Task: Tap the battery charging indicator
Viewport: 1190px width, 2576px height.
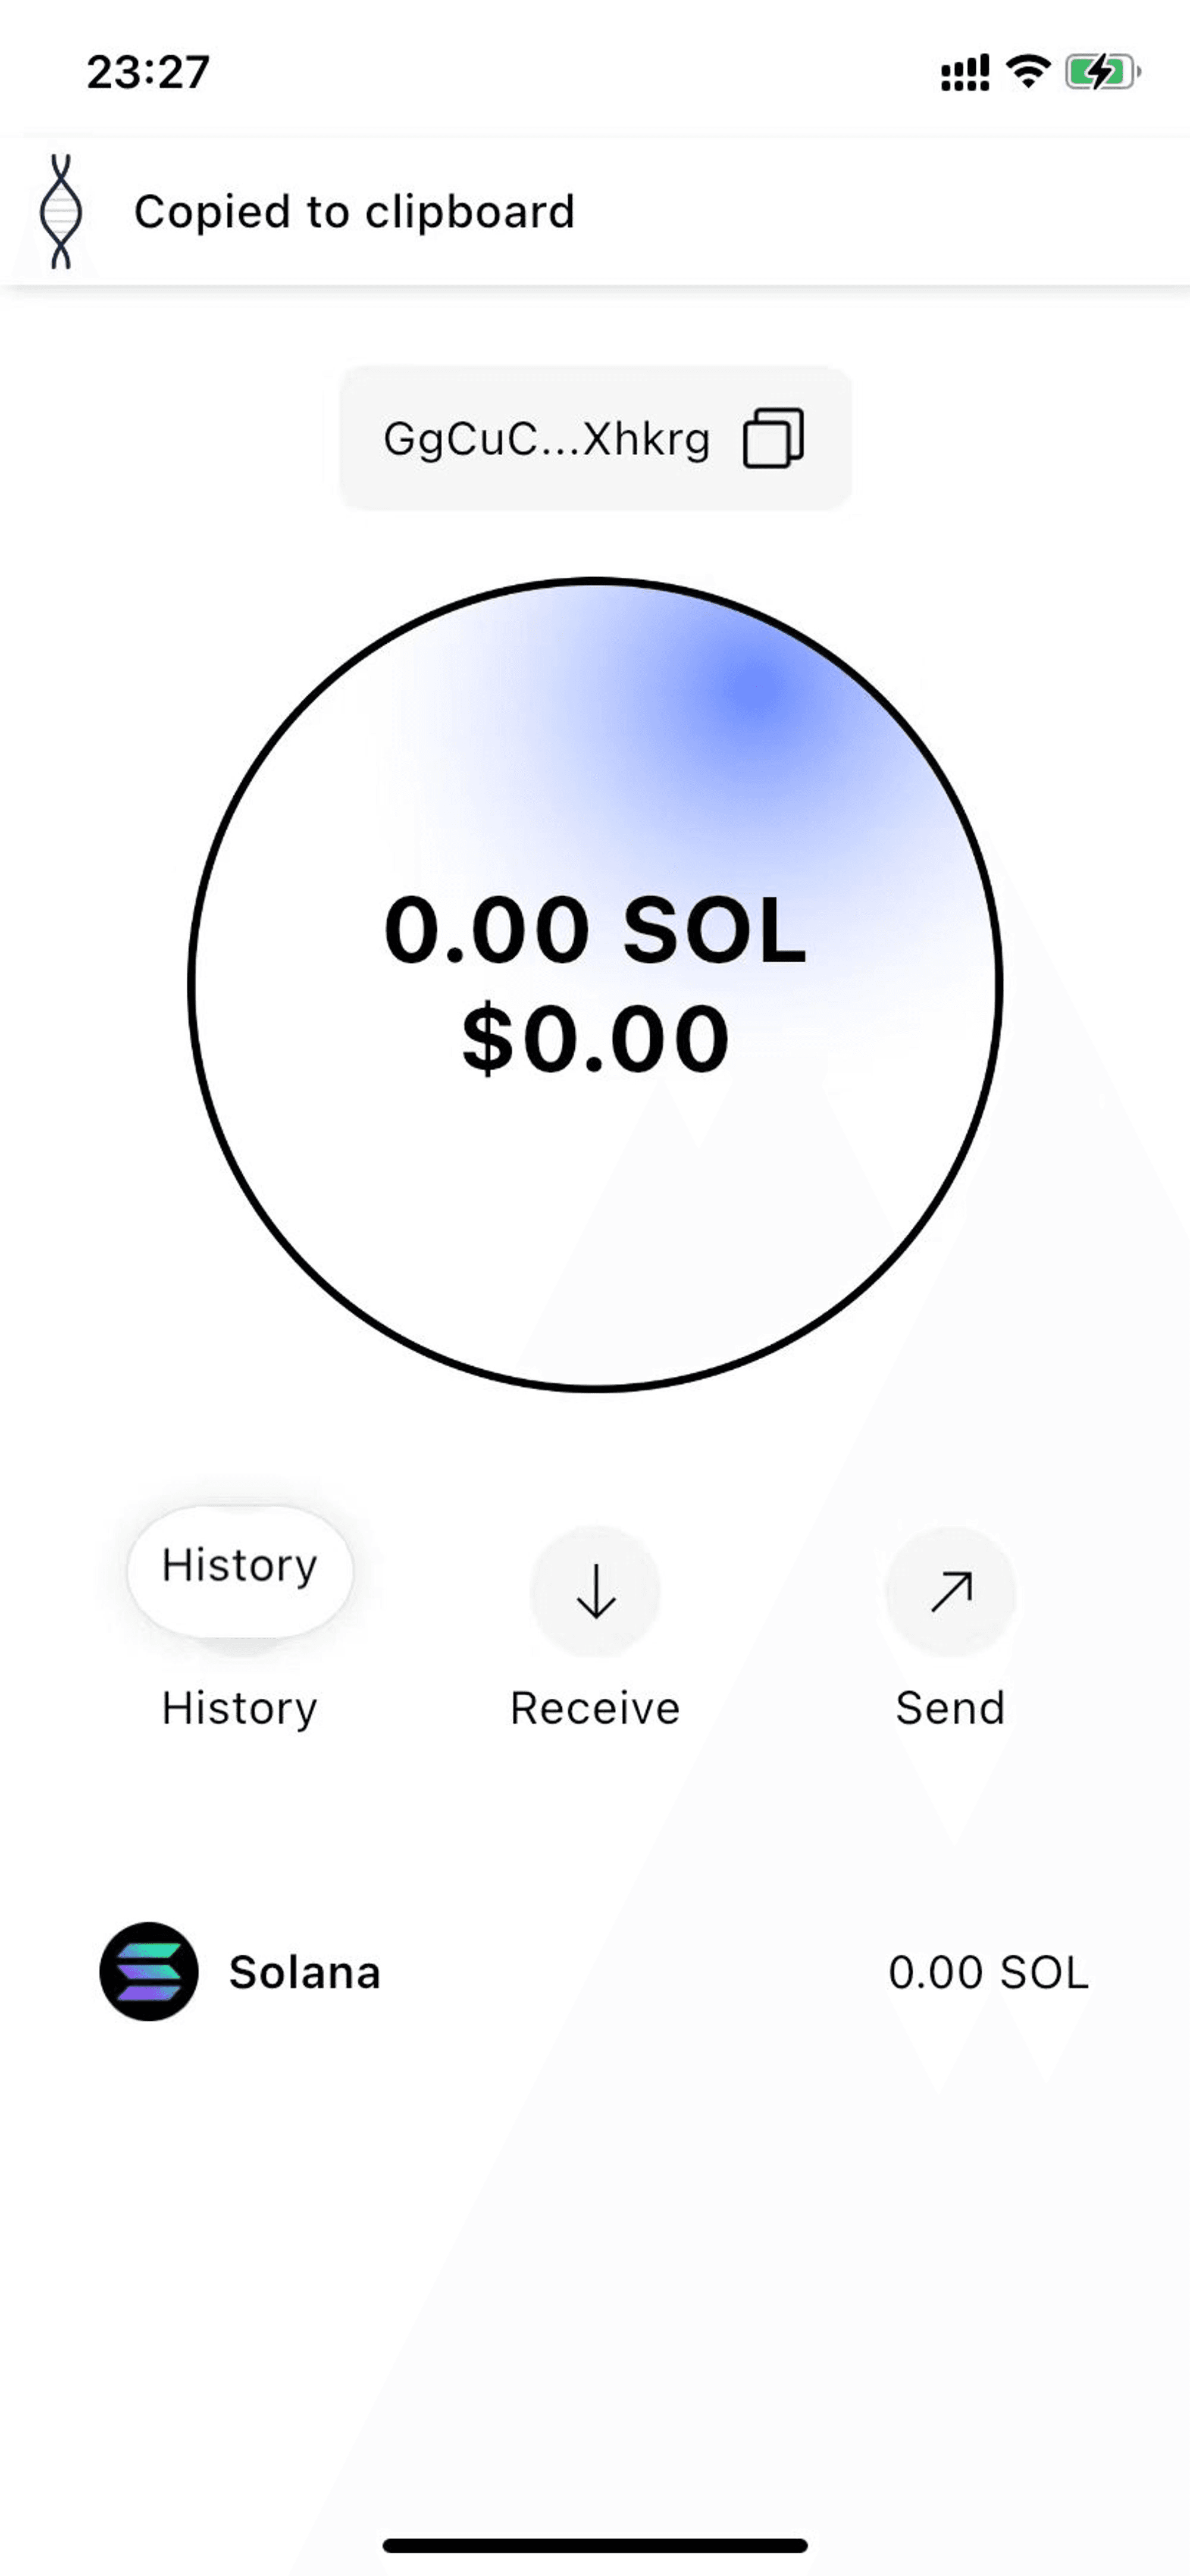Action: [x=1103, y=72]
